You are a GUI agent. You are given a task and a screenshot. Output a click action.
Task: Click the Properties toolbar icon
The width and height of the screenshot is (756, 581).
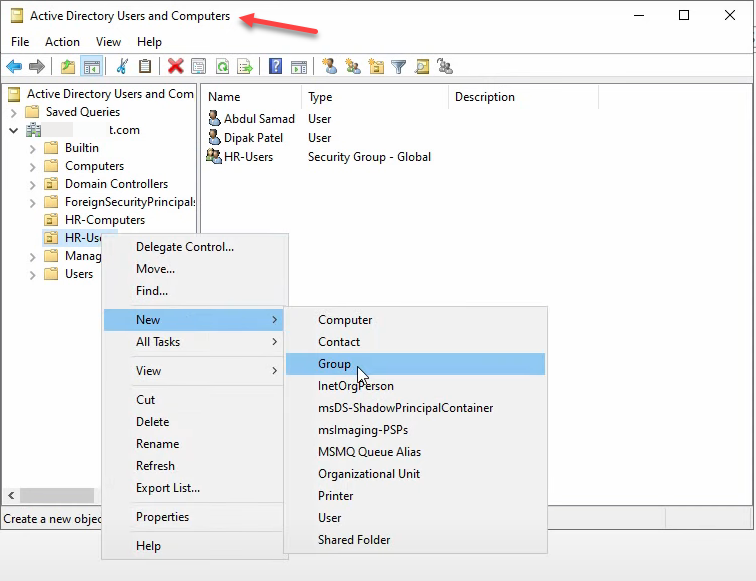point(198,66)
